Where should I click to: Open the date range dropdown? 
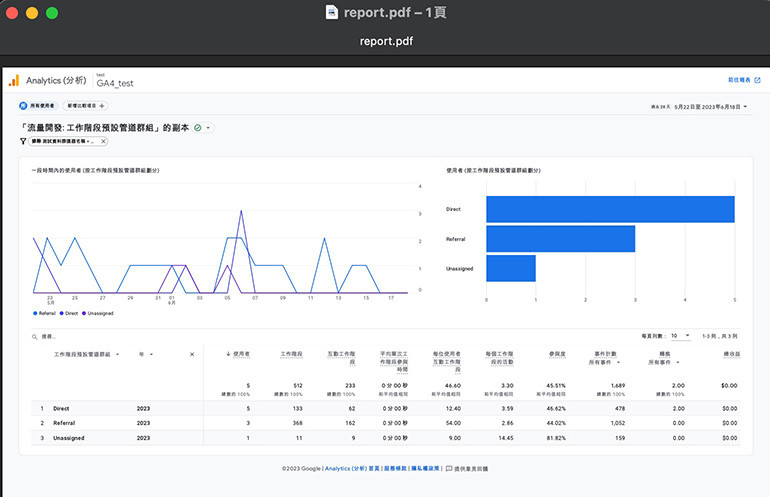pyautogui.click(x=699, y=107)
